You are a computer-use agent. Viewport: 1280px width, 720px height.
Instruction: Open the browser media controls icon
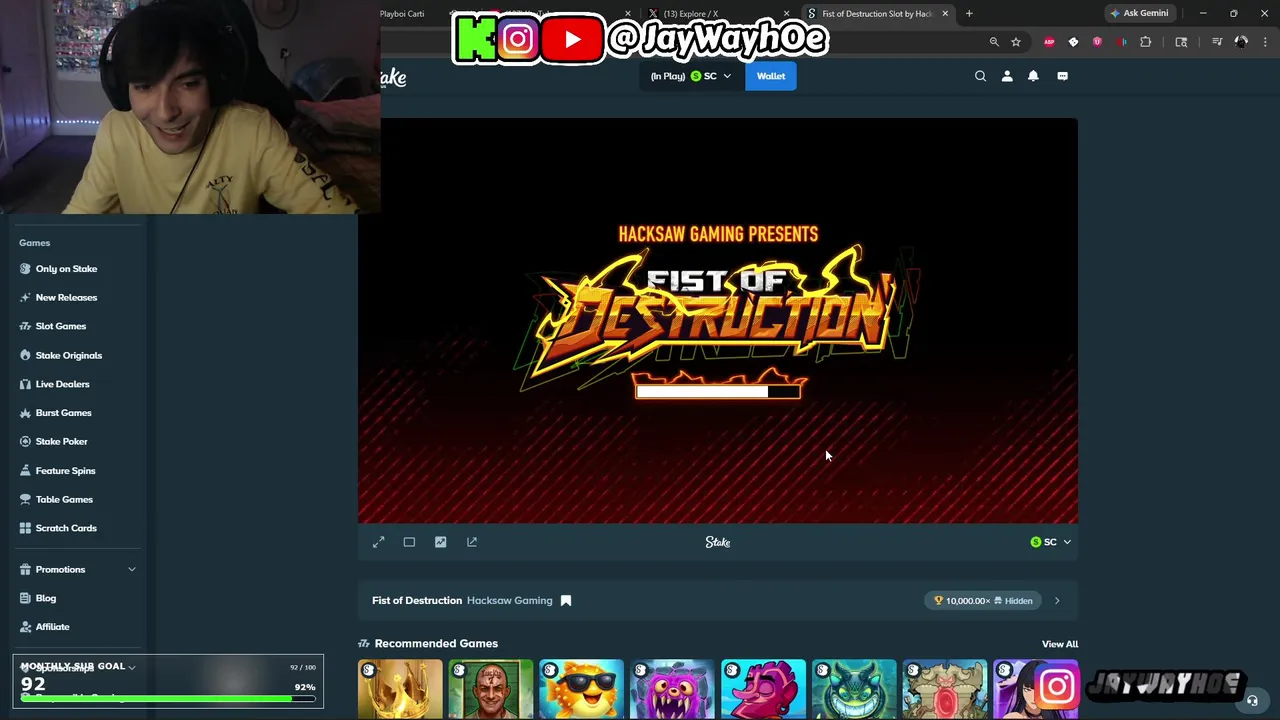[1217, 42]
